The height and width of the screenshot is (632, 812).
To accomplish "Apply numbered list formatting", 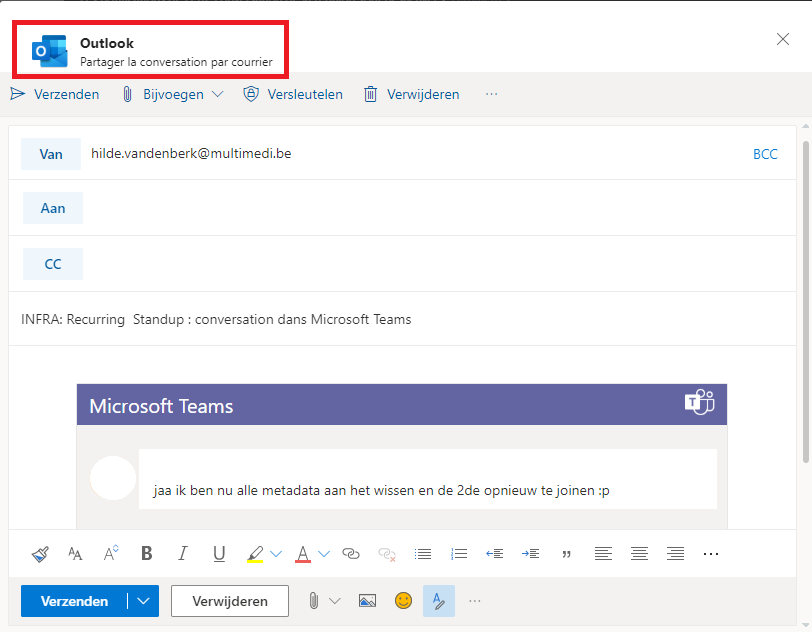I will pyautogui.click(x=459, y=554).
